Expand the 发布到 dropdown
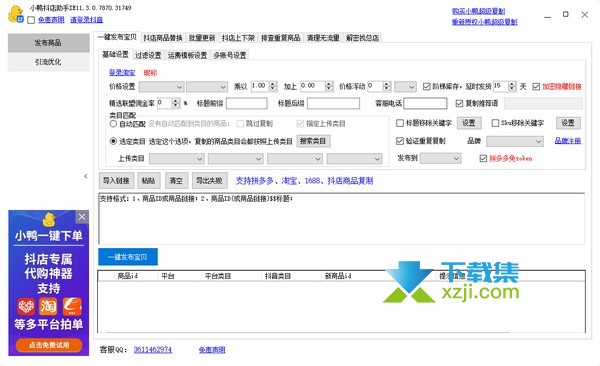The width and height of the screenshot is (600, 366). (440, 158)
